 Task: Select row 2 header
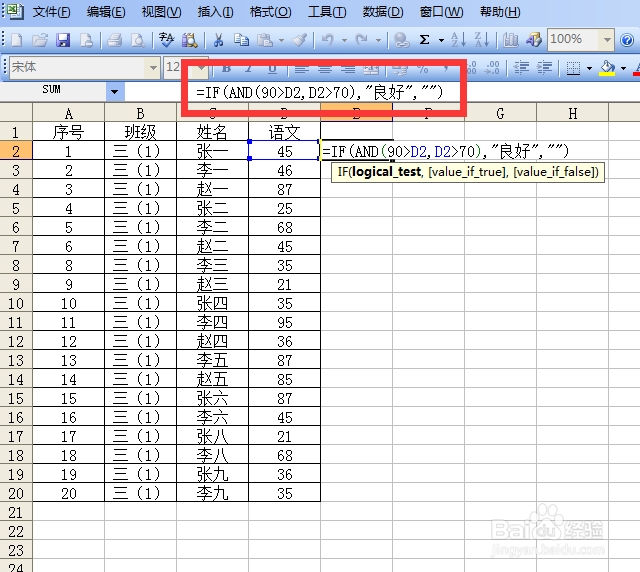[x=16, y=151]
